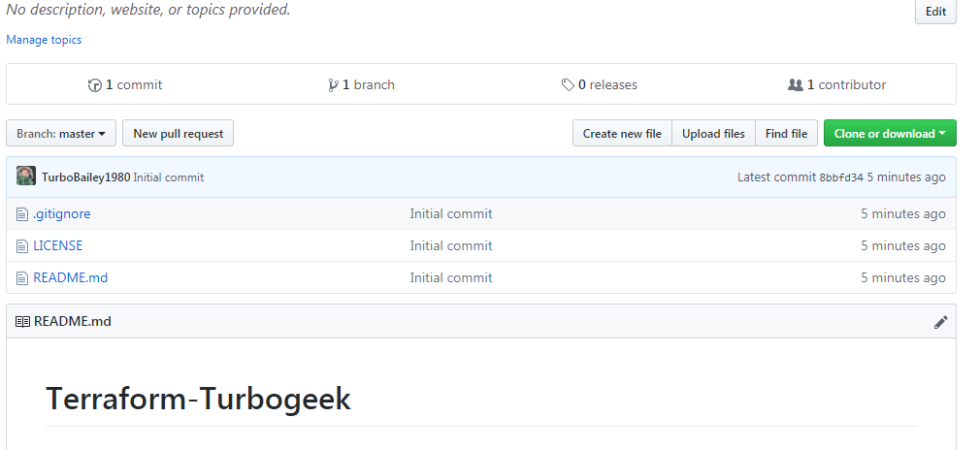Click the Create new file button
Viewport: 980px width, 450px height.
click(622, 133)
